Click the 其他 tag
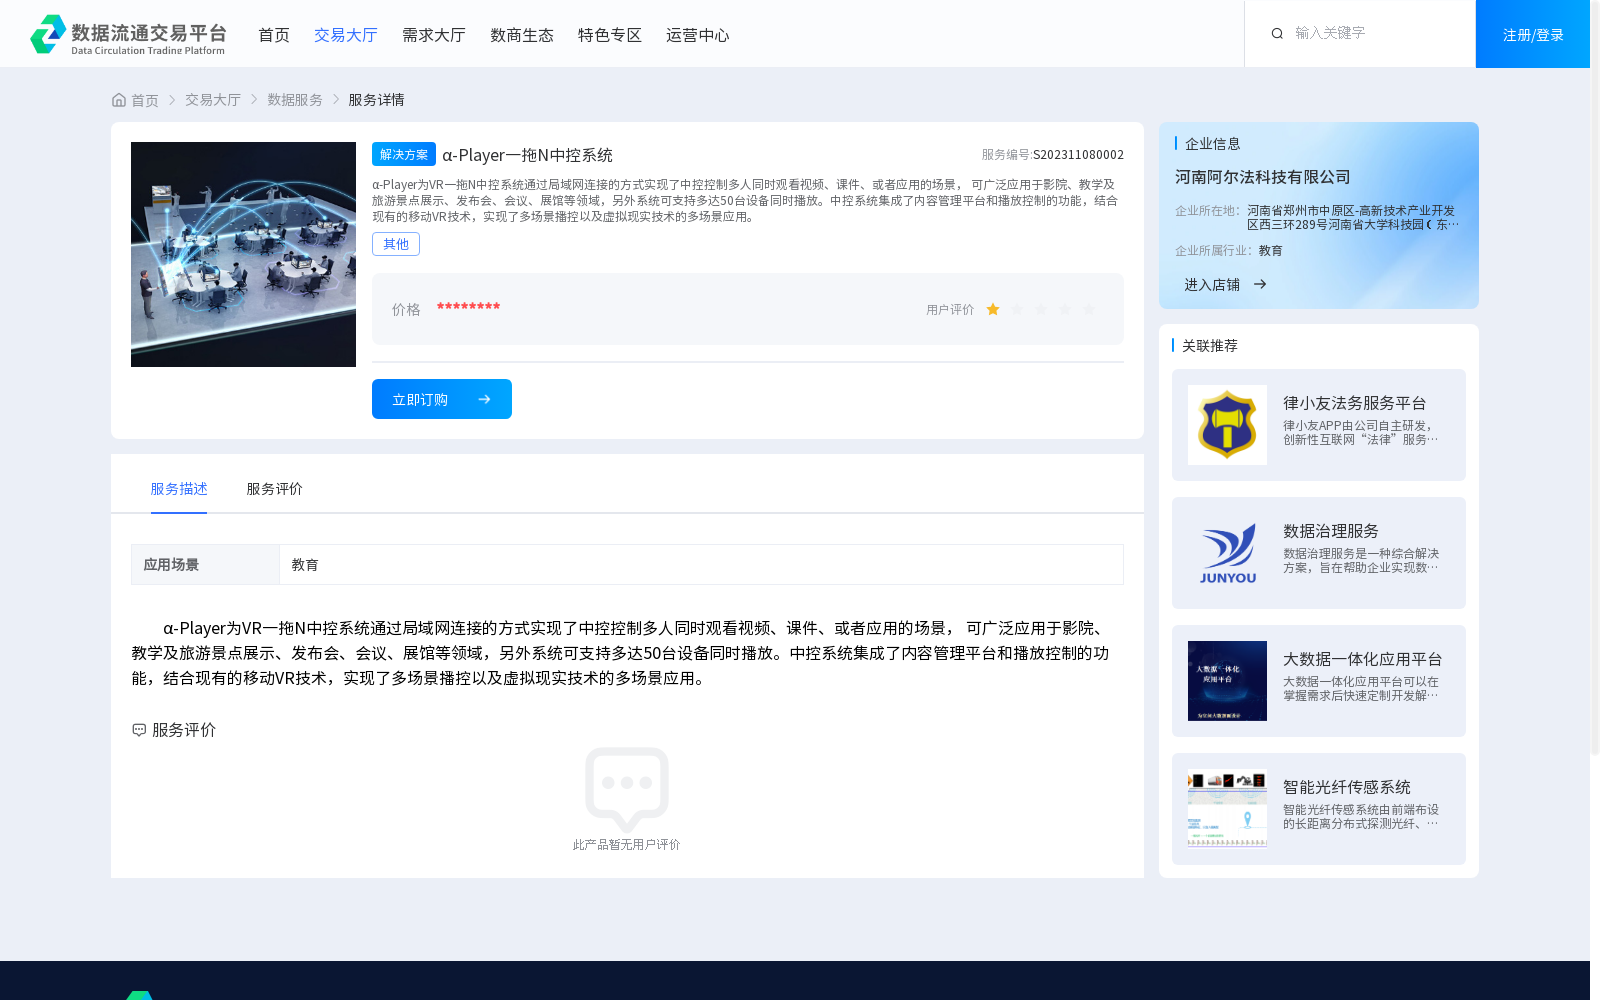This screenshot has height=1000, width=1600. [x=396, y=244]
